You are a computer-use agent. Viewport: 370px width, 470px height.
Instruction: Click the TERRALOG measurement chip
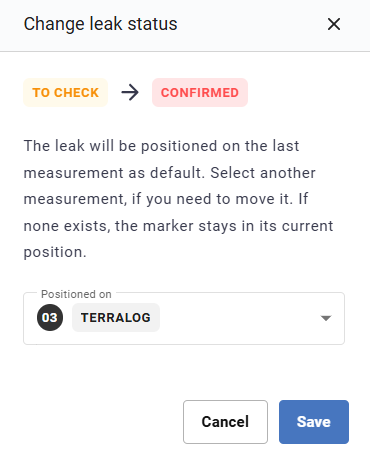116,317
